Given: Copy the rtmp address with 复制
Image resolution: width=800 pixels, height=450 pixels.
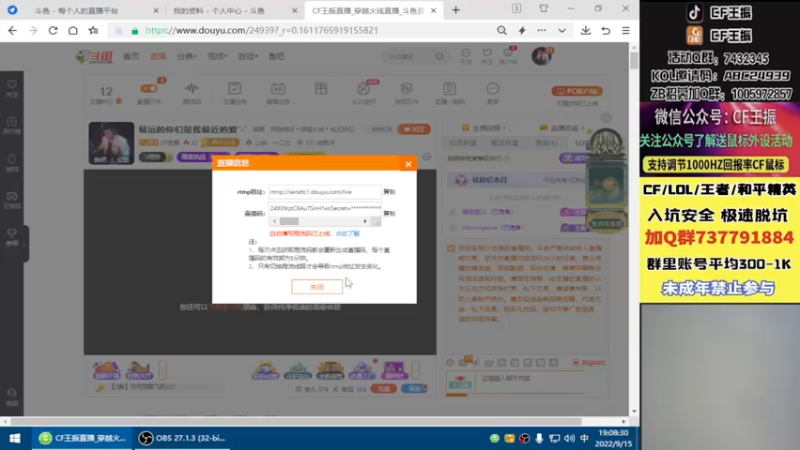Looking at the screenshot, I should pyautogui.click(x=389, y=192).
